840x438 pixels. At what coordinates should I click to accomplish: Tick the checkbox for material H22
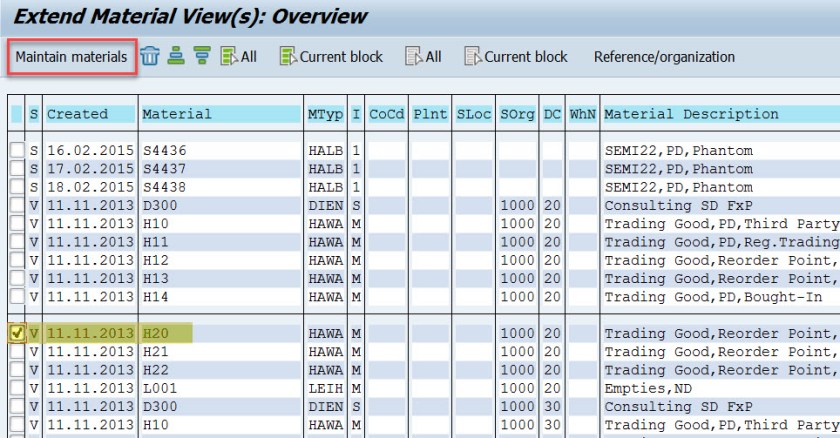(x=17, y=369)
